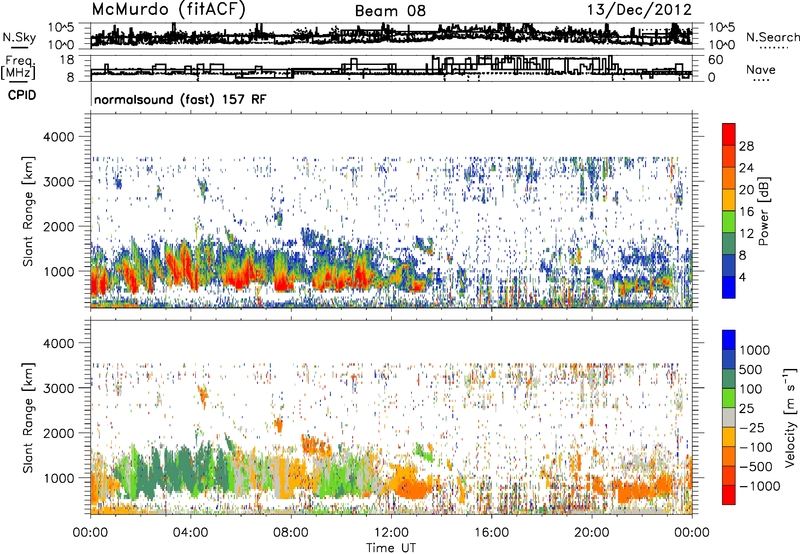Click the '16:00' time axis label

click(x=491, y=533)
